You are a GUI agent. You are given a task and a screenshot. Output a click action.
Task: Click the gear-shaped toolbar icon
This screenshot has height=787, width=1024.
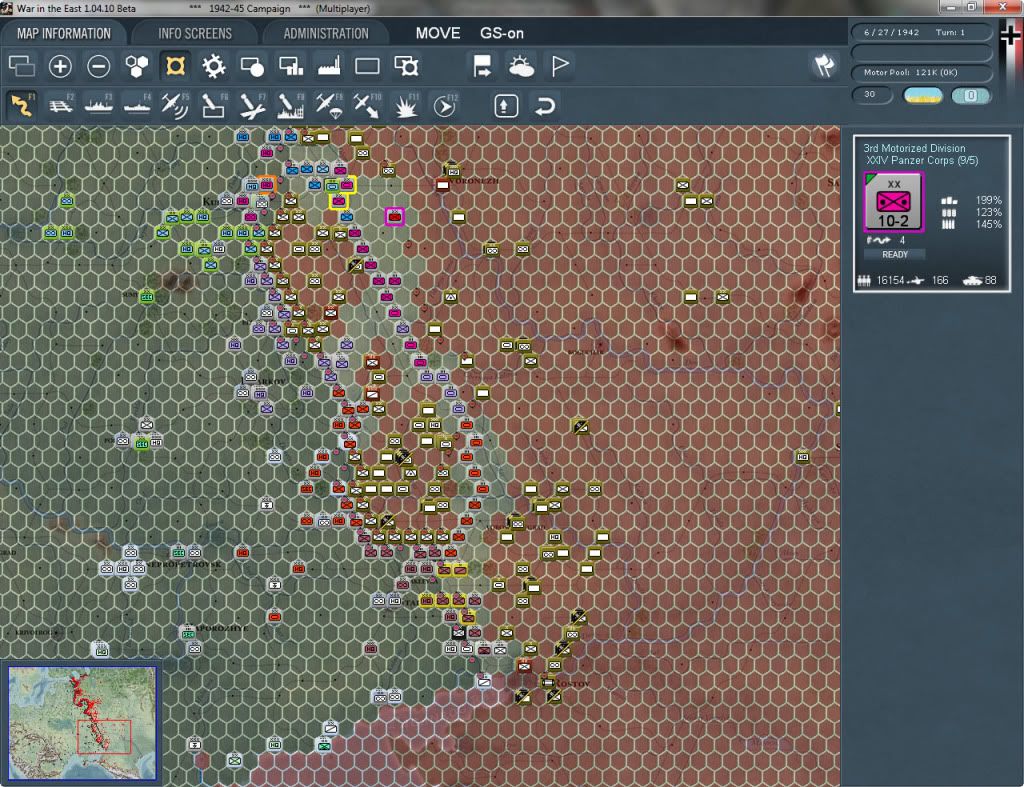pyautogui.click(x=214, y=66)
